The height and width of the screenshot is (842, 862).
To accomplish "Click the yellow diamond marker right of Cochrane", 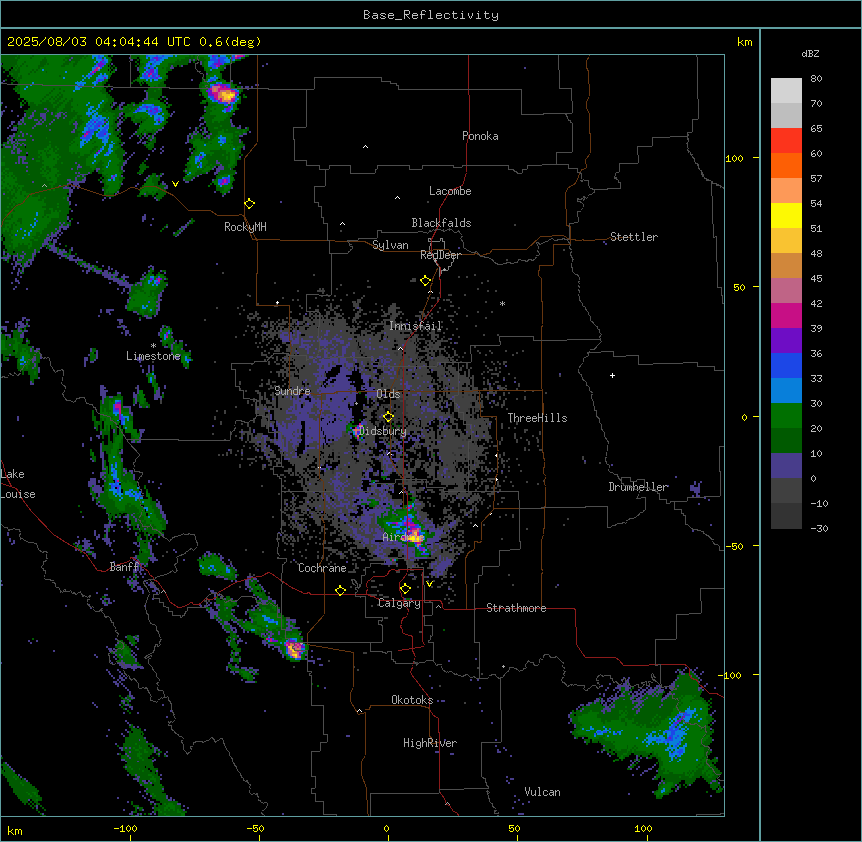I will tap(340, 590).
